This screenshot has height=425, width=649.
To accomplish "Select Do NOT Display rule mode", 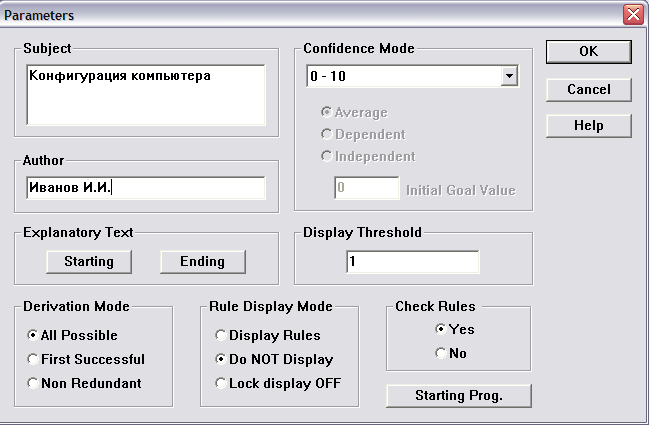I will tap(274, 359).
